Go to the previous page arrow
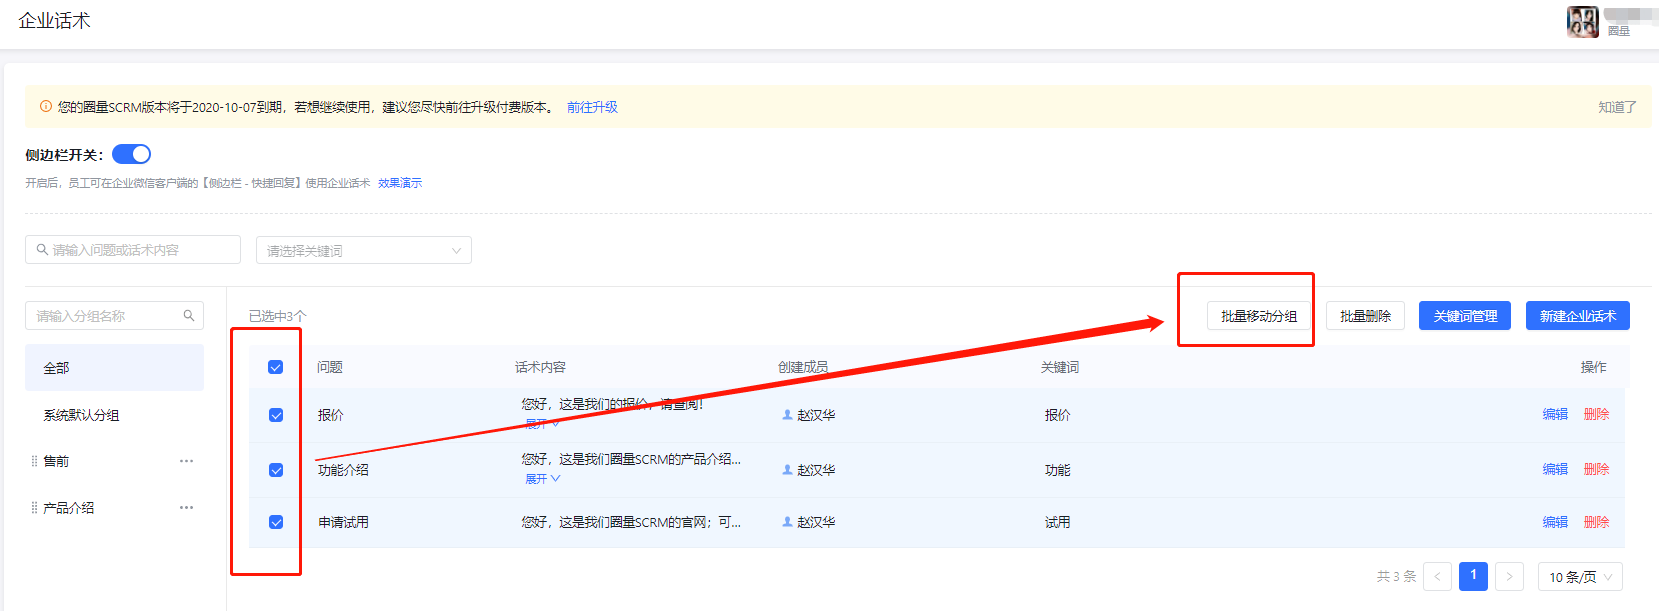Viewport: 1659px width, 611px height. (1438, 577)
